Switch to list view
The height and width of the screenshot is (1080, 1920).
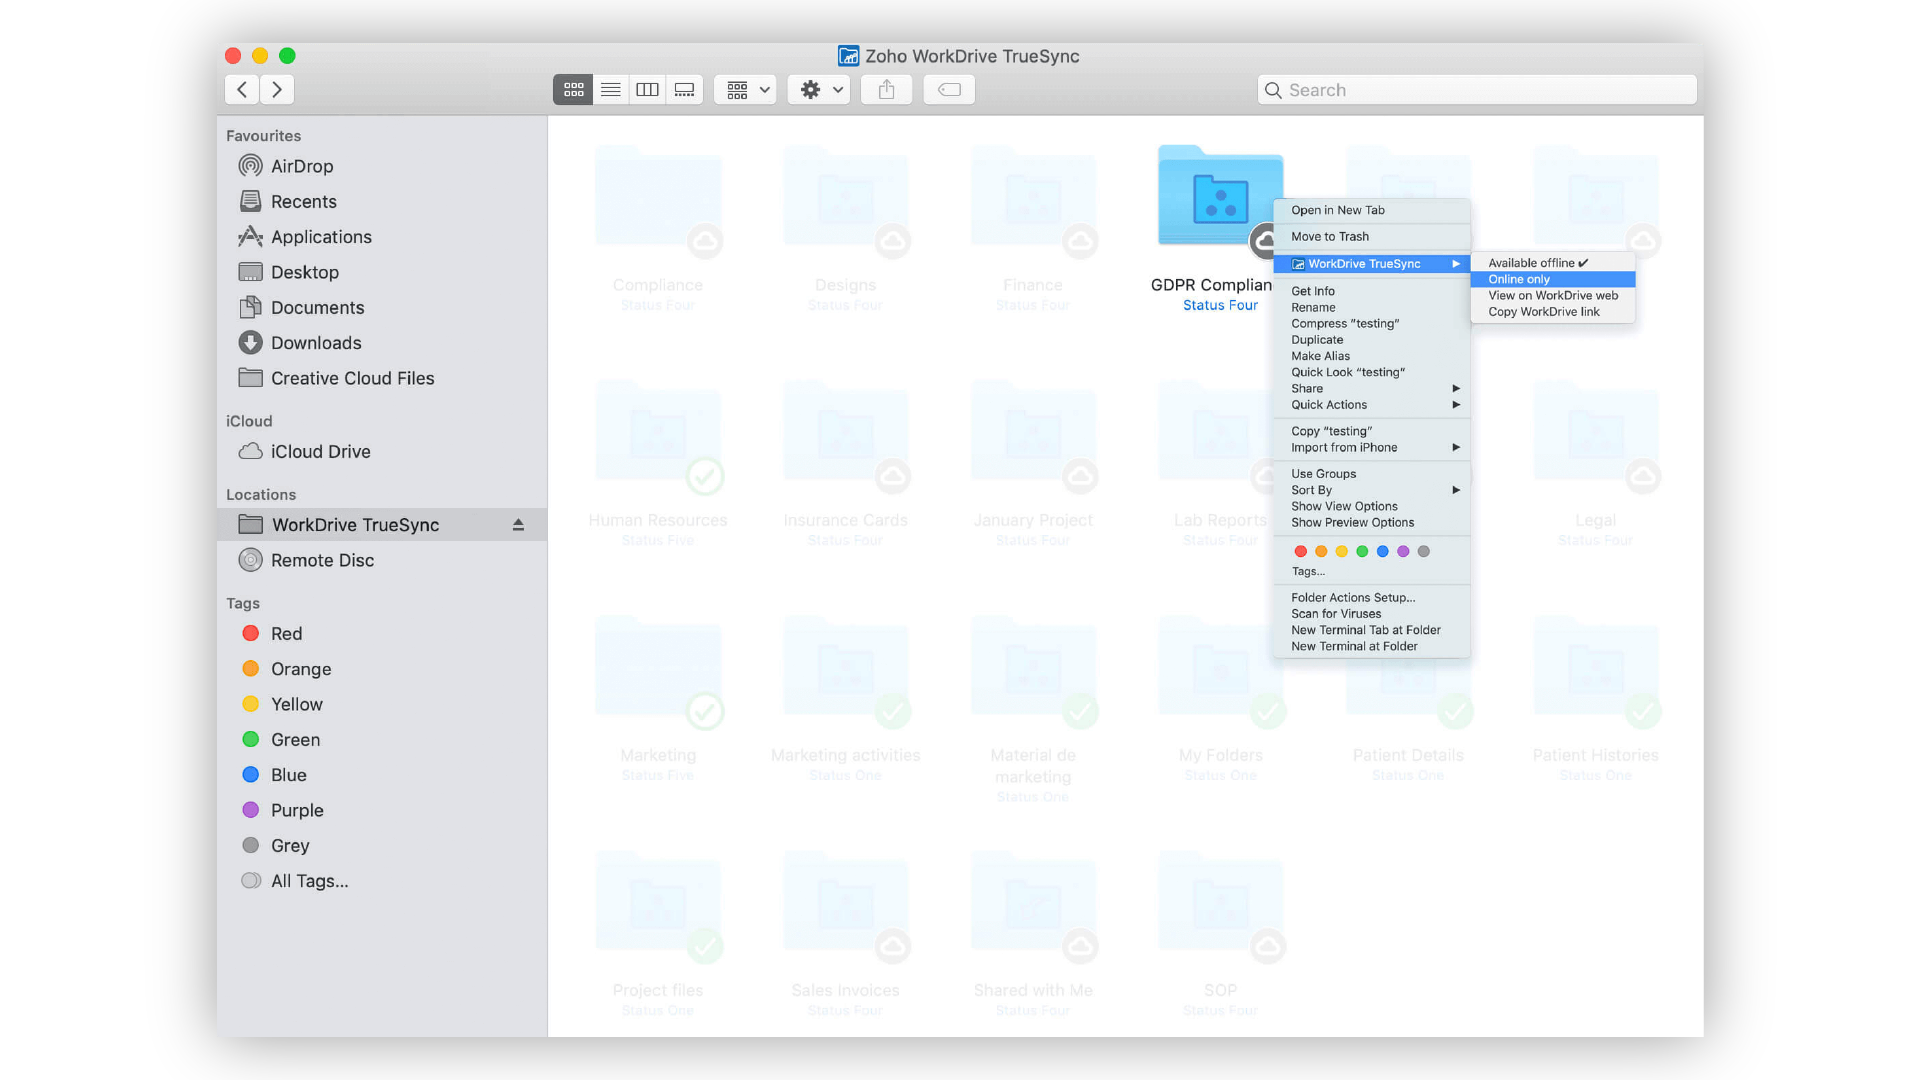click(610, 89)
